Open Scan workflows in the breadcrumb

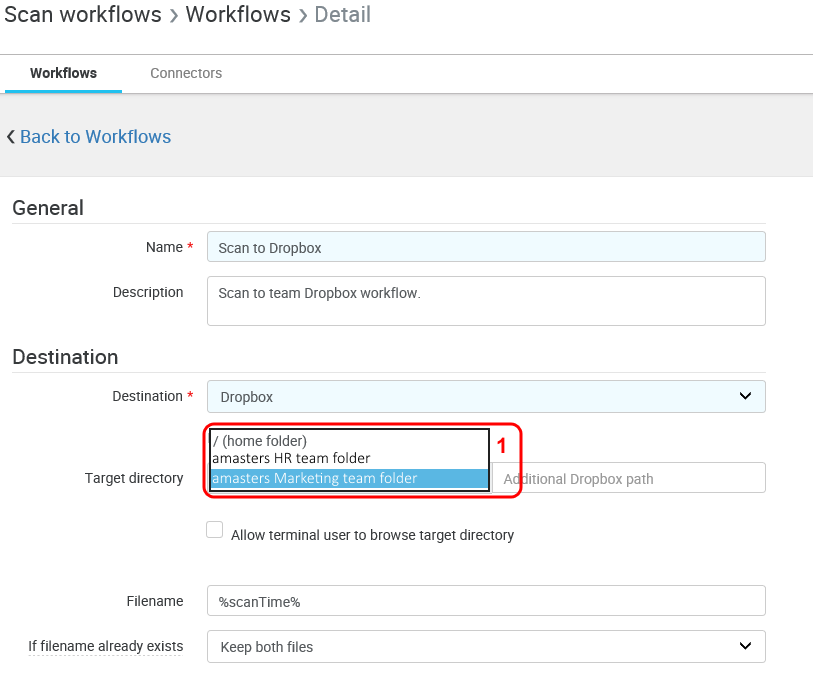83,15
